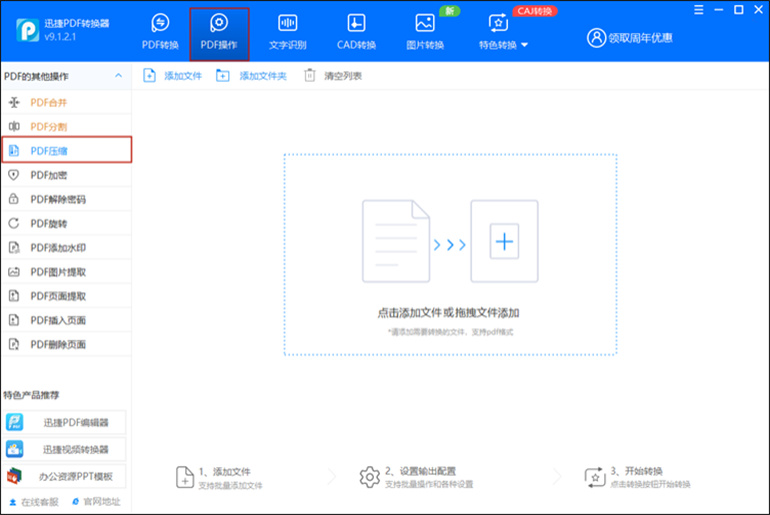
Task: Expand the 特色转换 dropdown arrow
Action: [x=524, y=45]
